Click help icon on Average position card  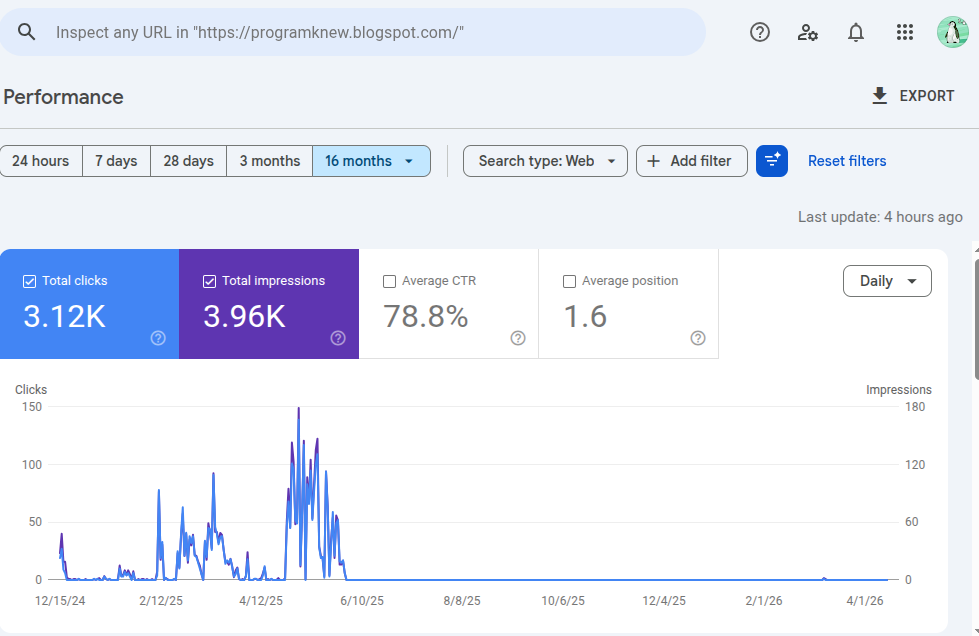[x=698, y=338]
